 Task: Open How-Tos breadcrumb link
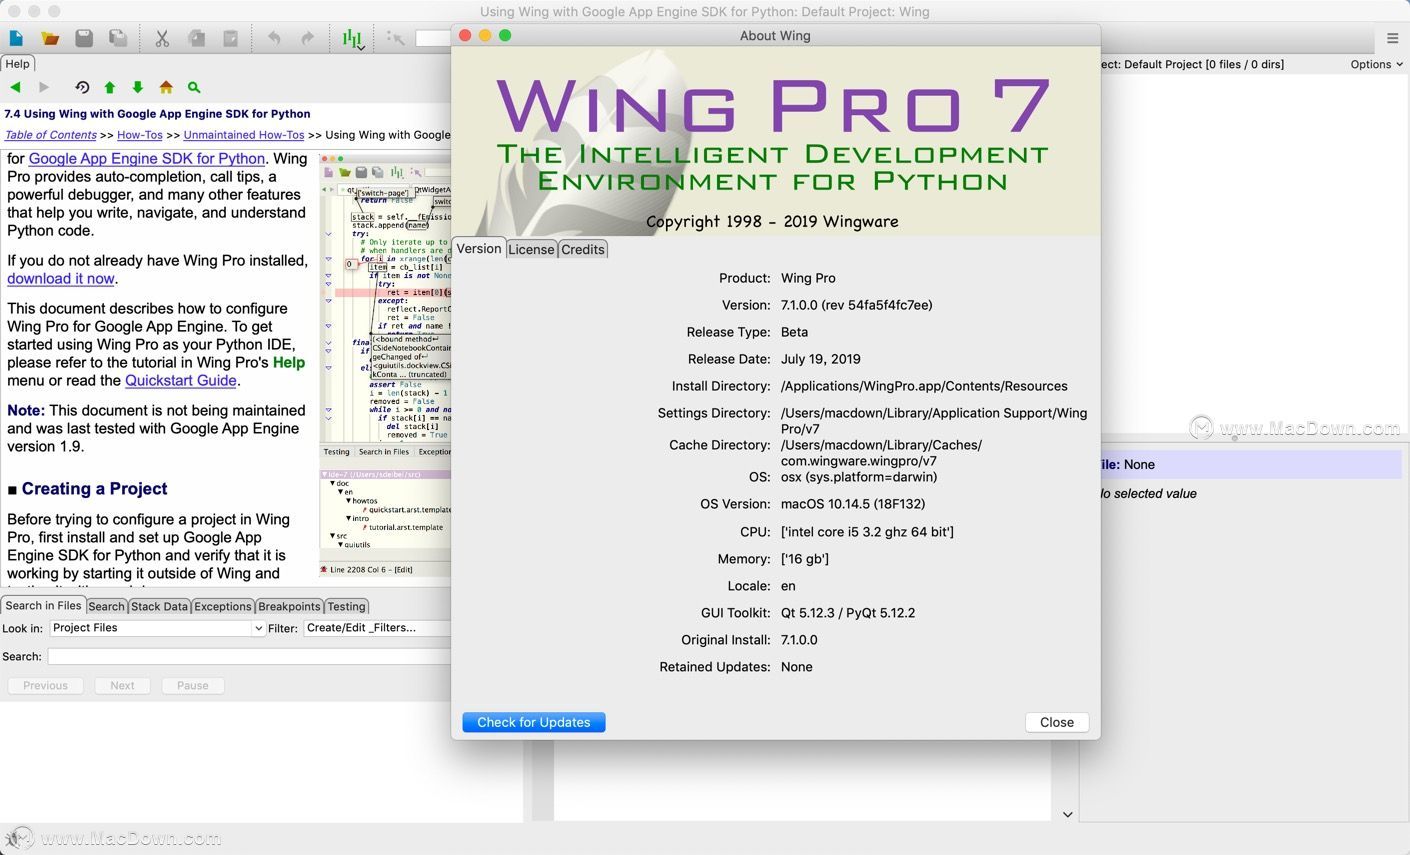click(x=140, y=135)
